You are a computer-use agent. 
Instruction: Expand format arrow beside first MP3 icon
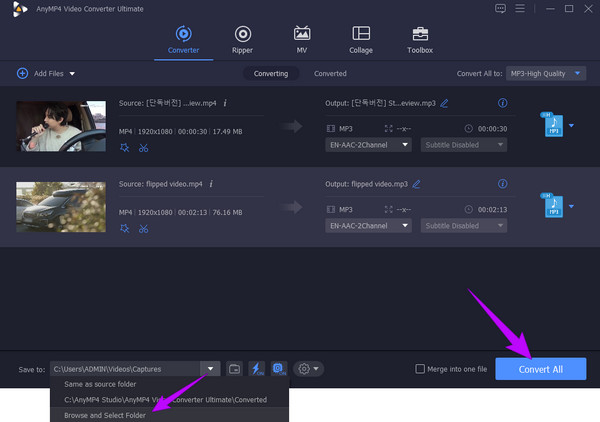[x=571, y=125]
